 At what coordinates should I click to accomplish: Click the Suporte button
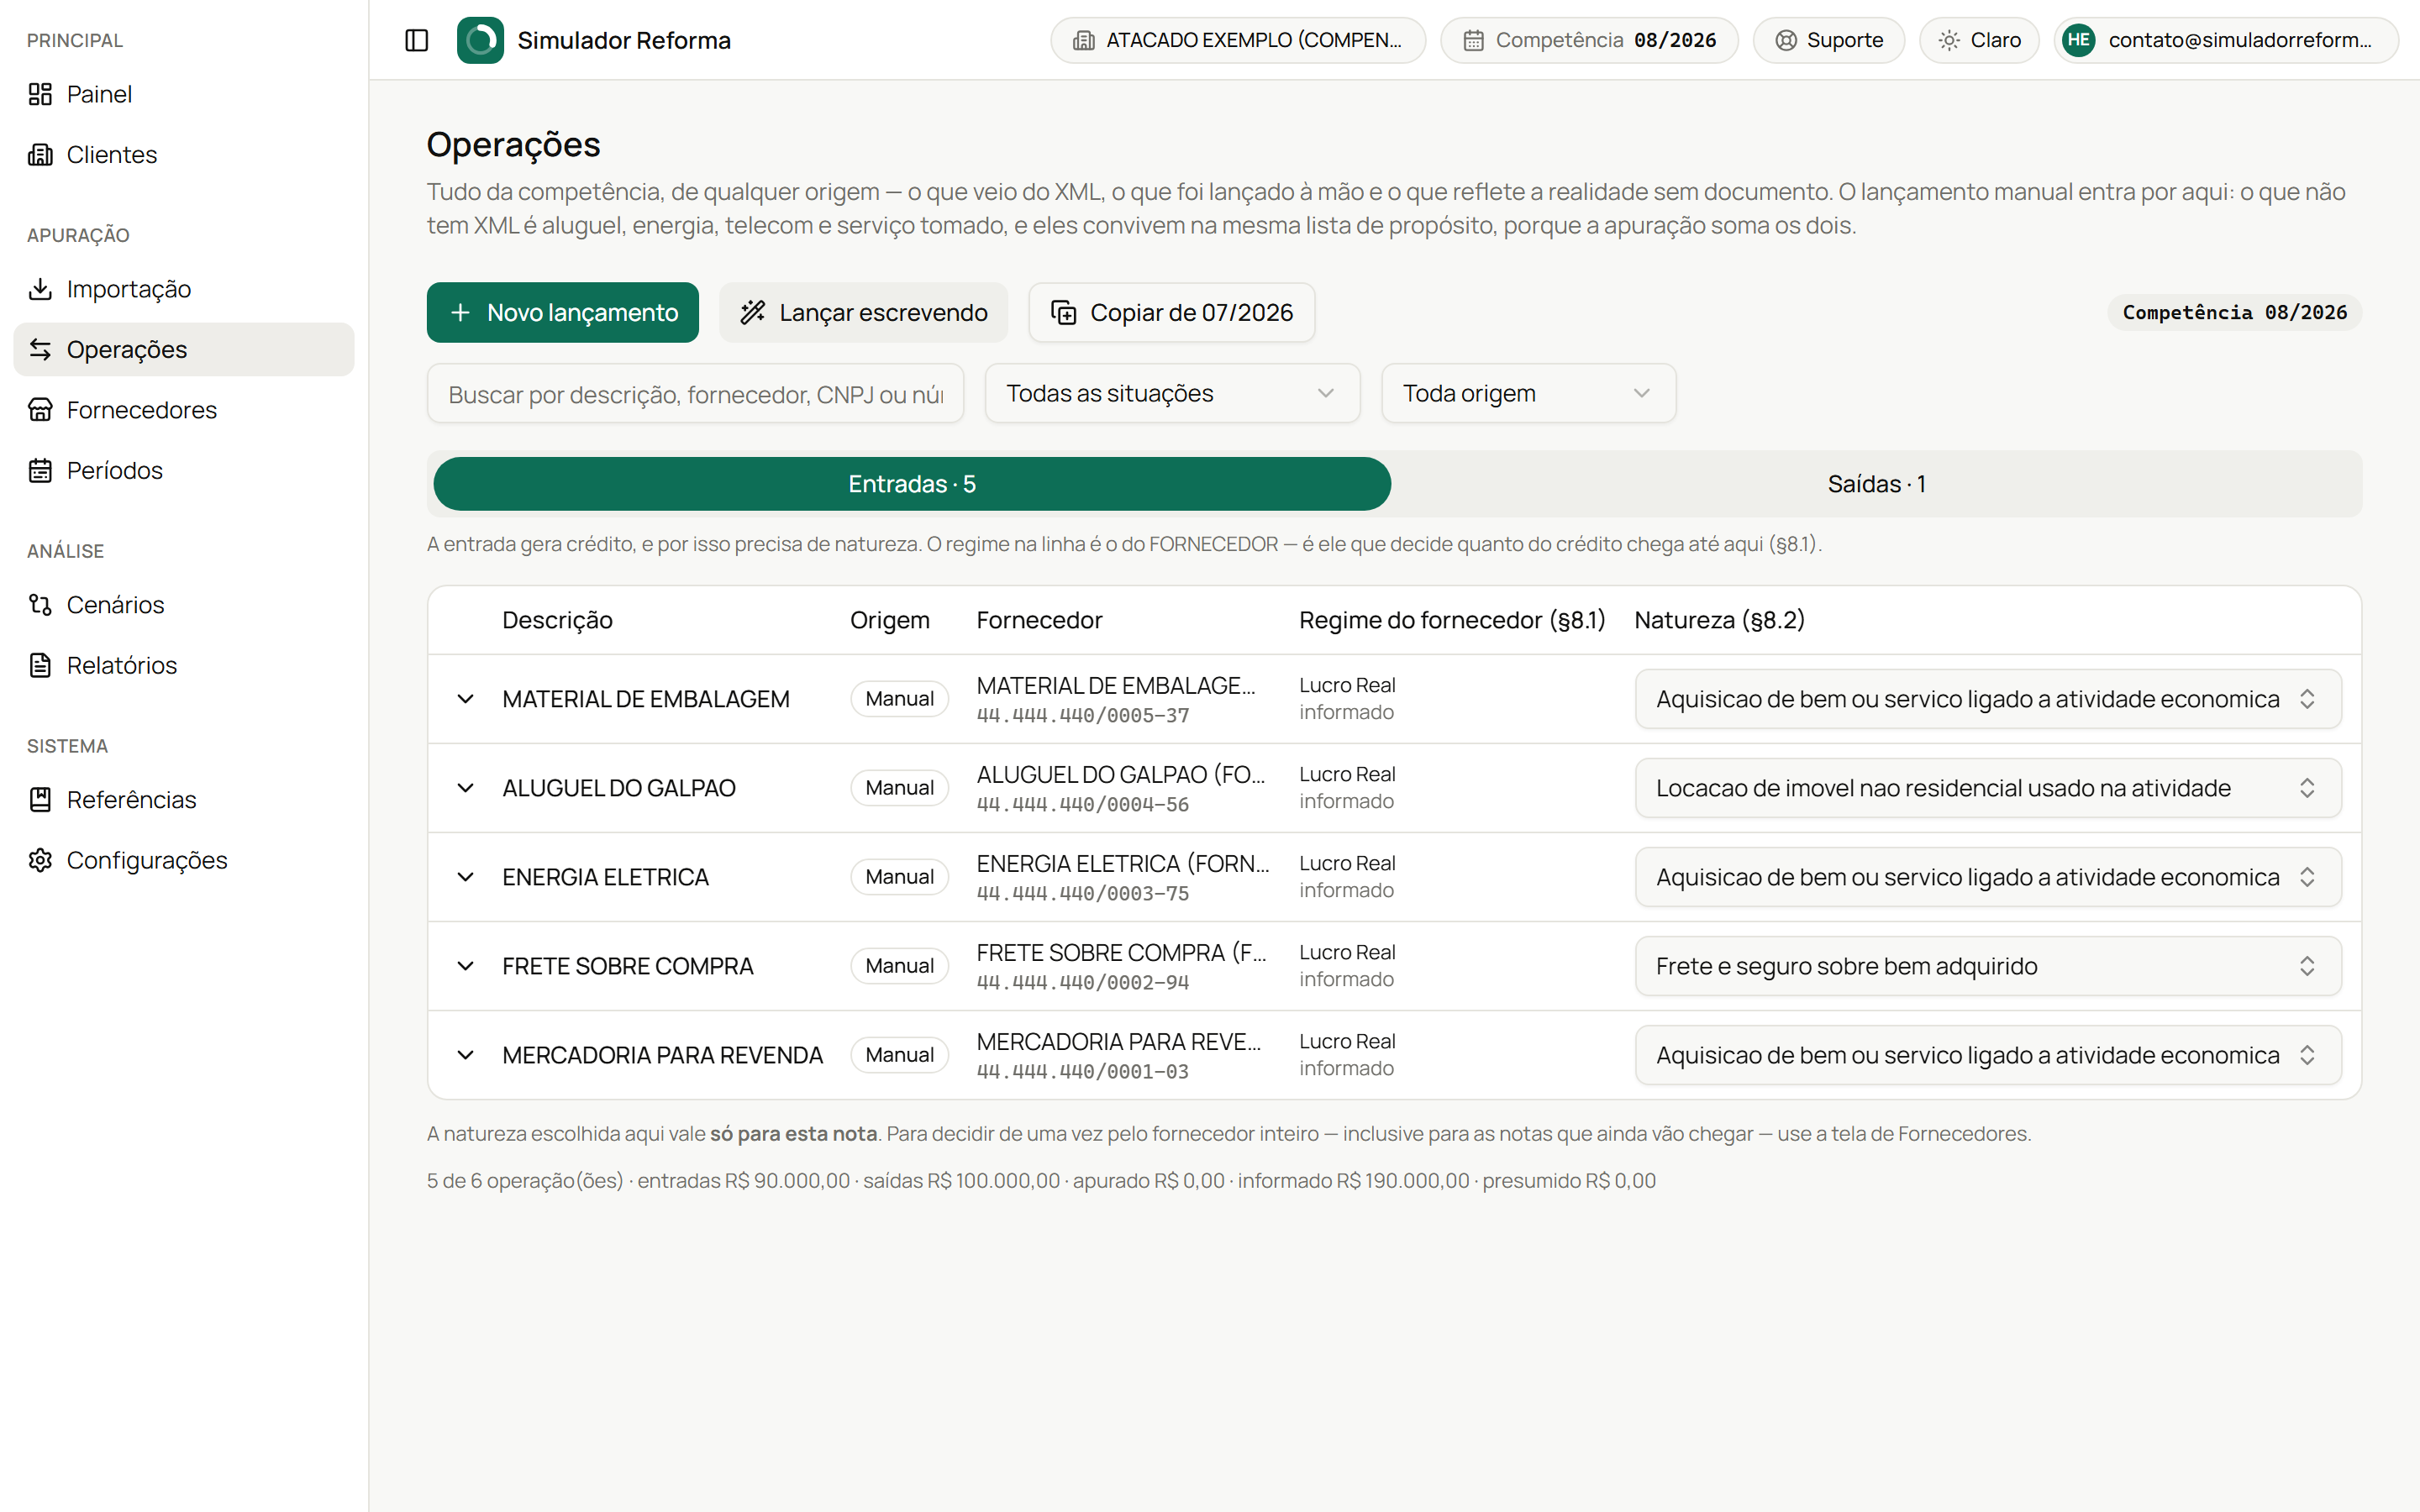pos(1829,40)
